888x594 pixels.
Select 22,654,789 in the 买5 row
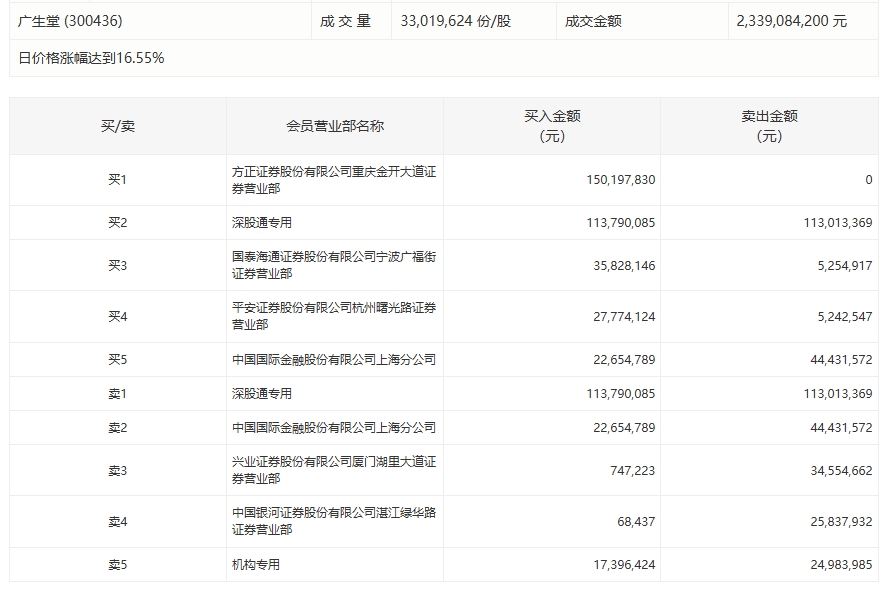point(624,360)
